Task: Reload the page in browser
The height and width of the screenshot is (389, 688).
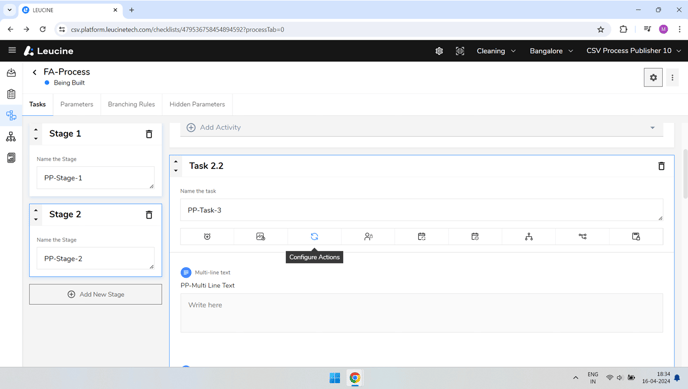Action: 43,29
